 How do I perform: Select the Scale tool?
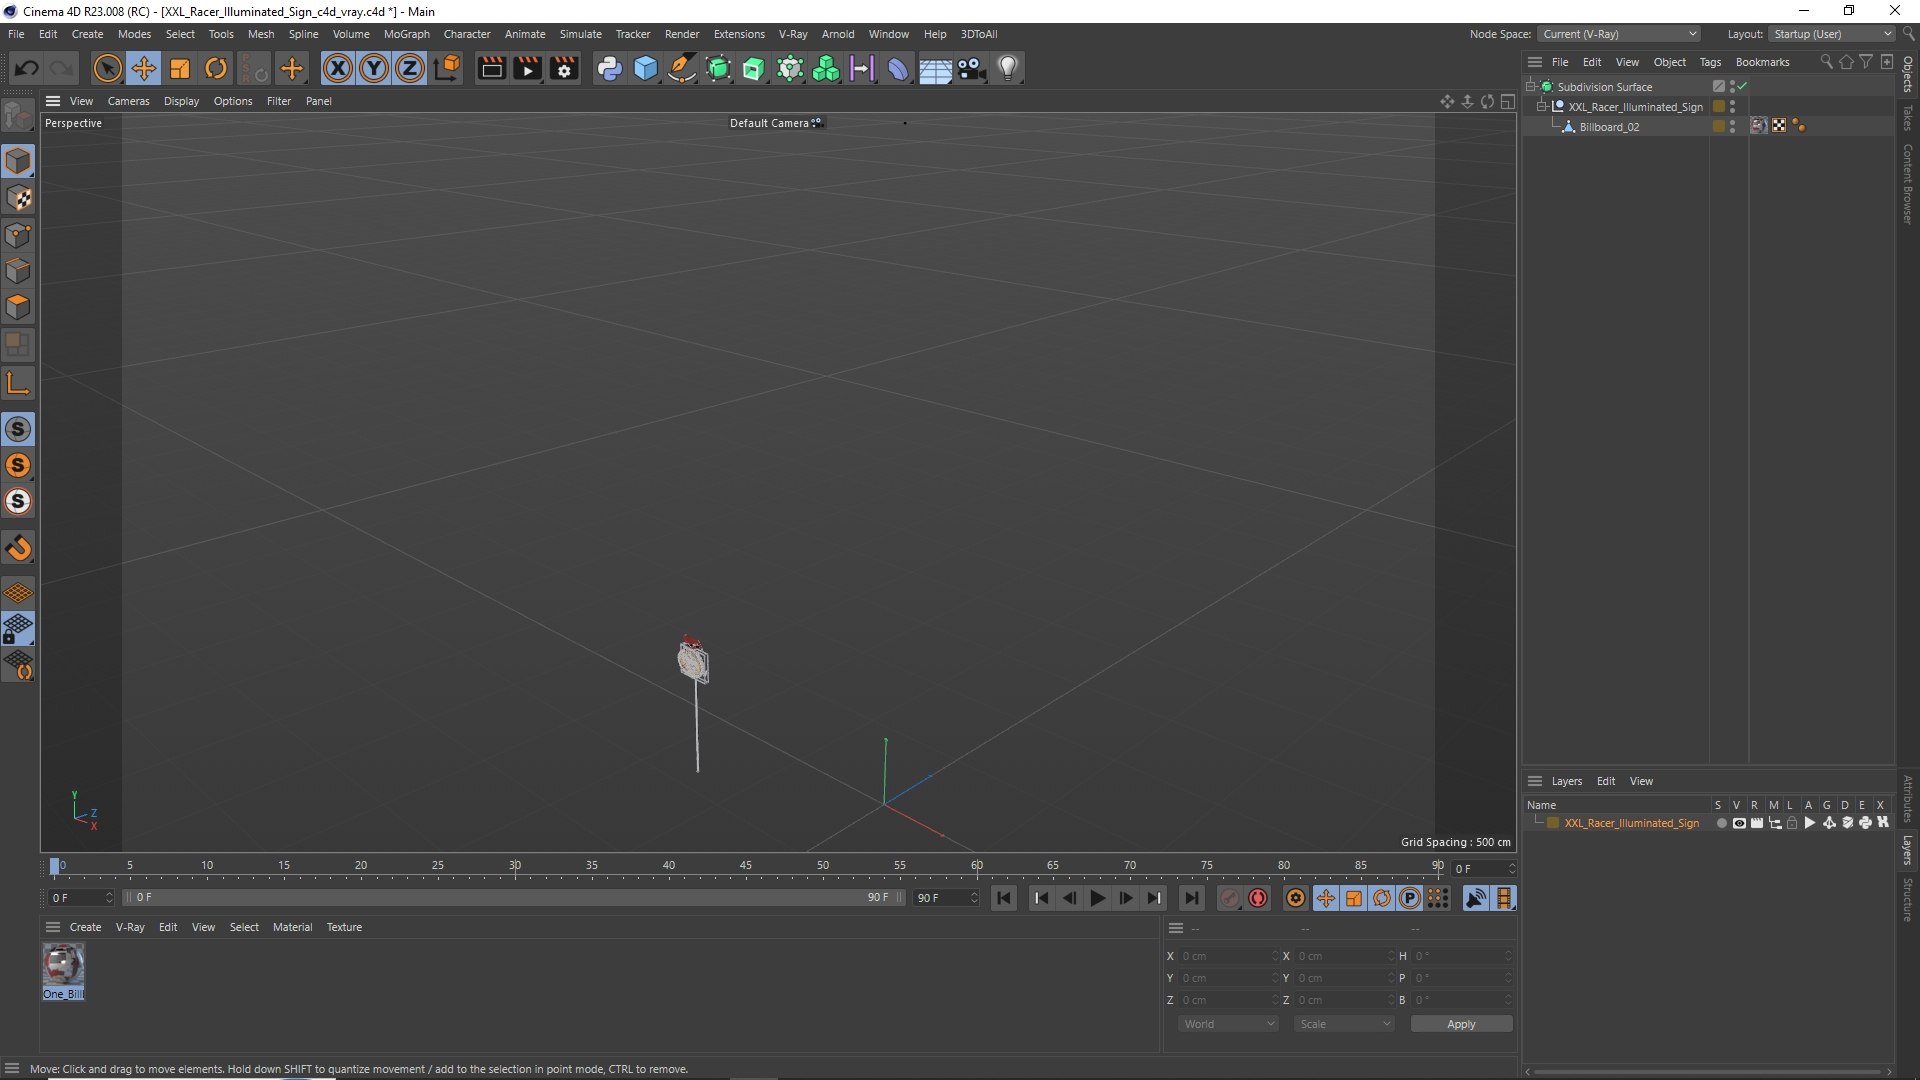(x=180, y=68)
